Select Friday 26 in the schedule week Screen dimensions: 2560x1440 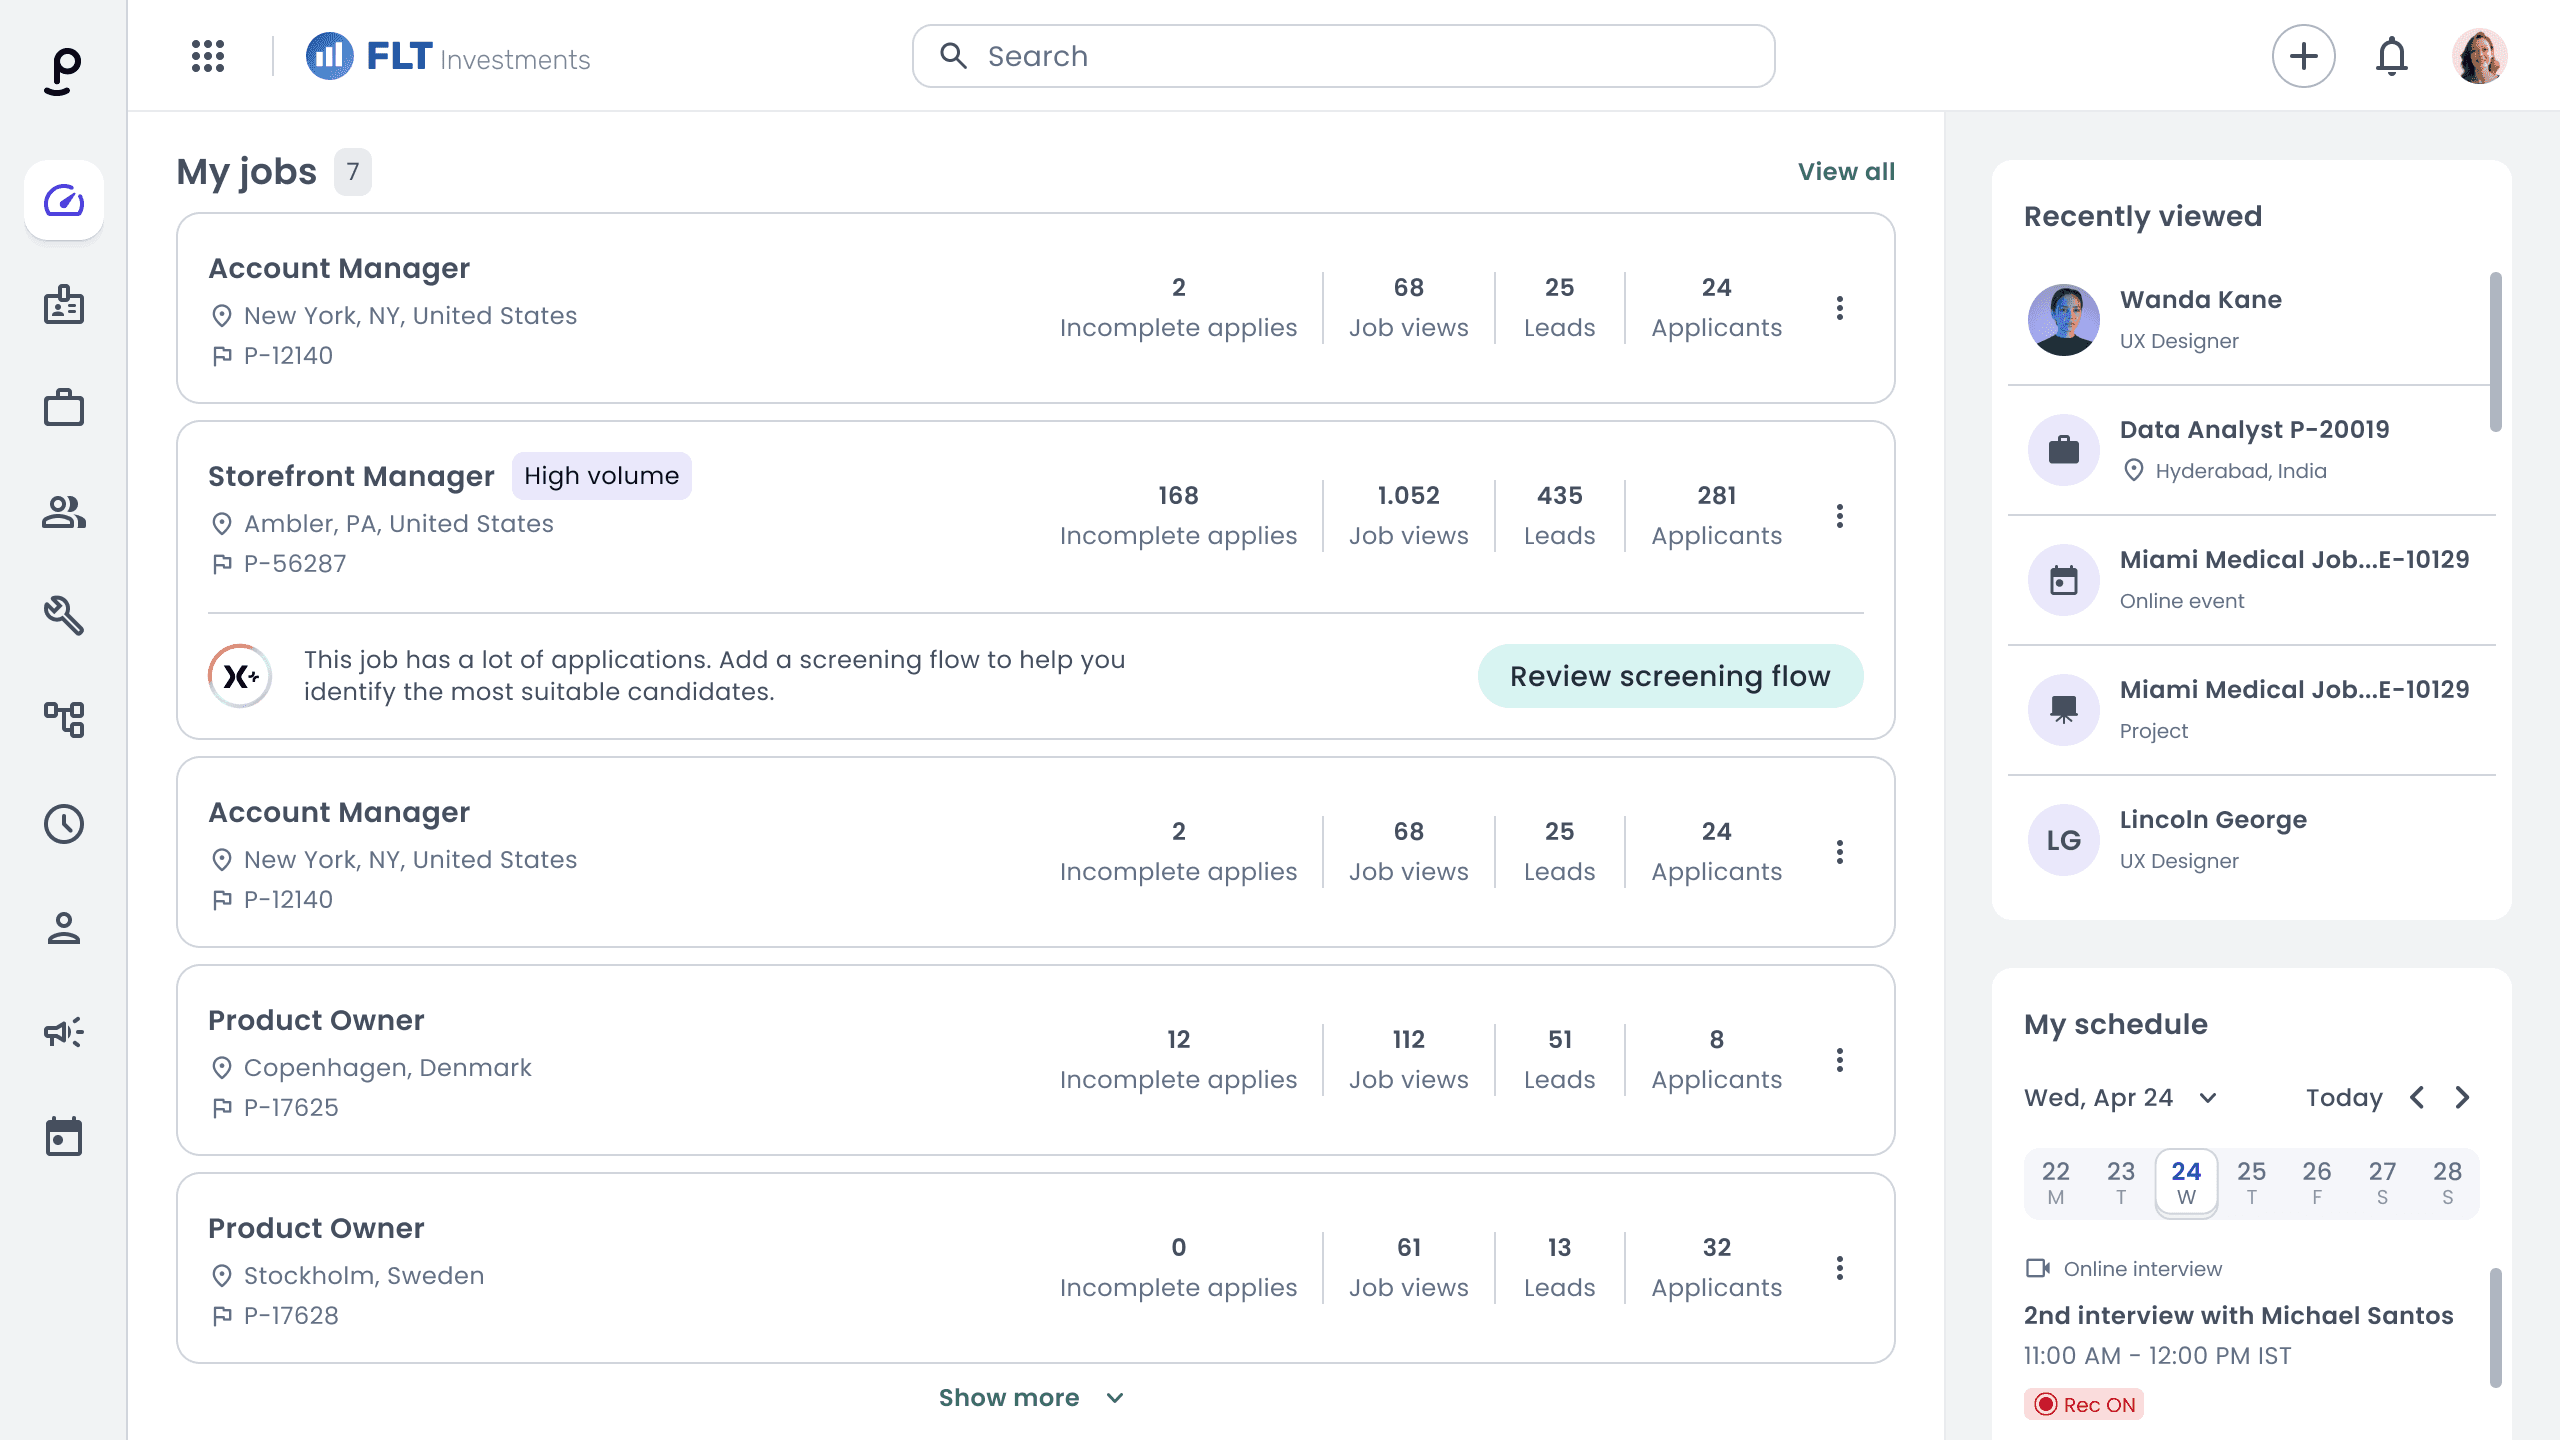click(x=2316, y=1182)
